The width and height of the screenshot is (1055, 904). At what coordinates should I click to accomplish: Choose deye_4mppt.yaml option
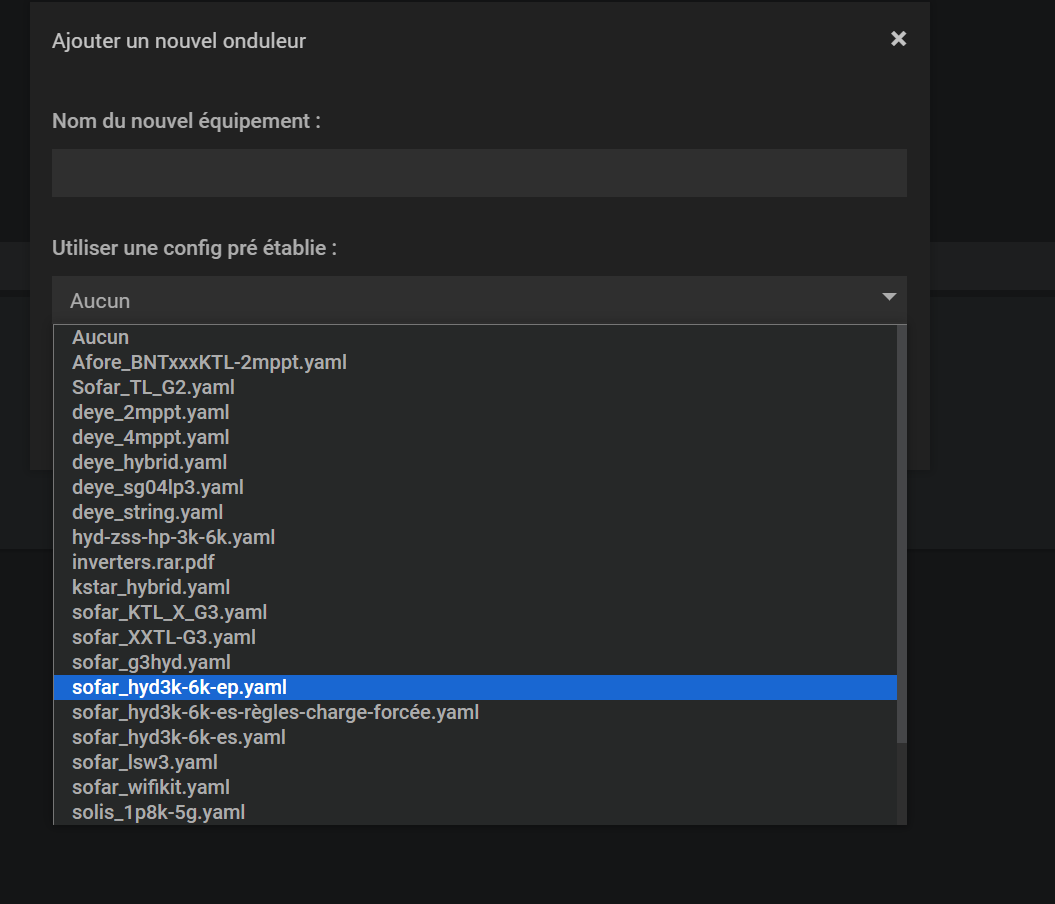click(150, 438)
